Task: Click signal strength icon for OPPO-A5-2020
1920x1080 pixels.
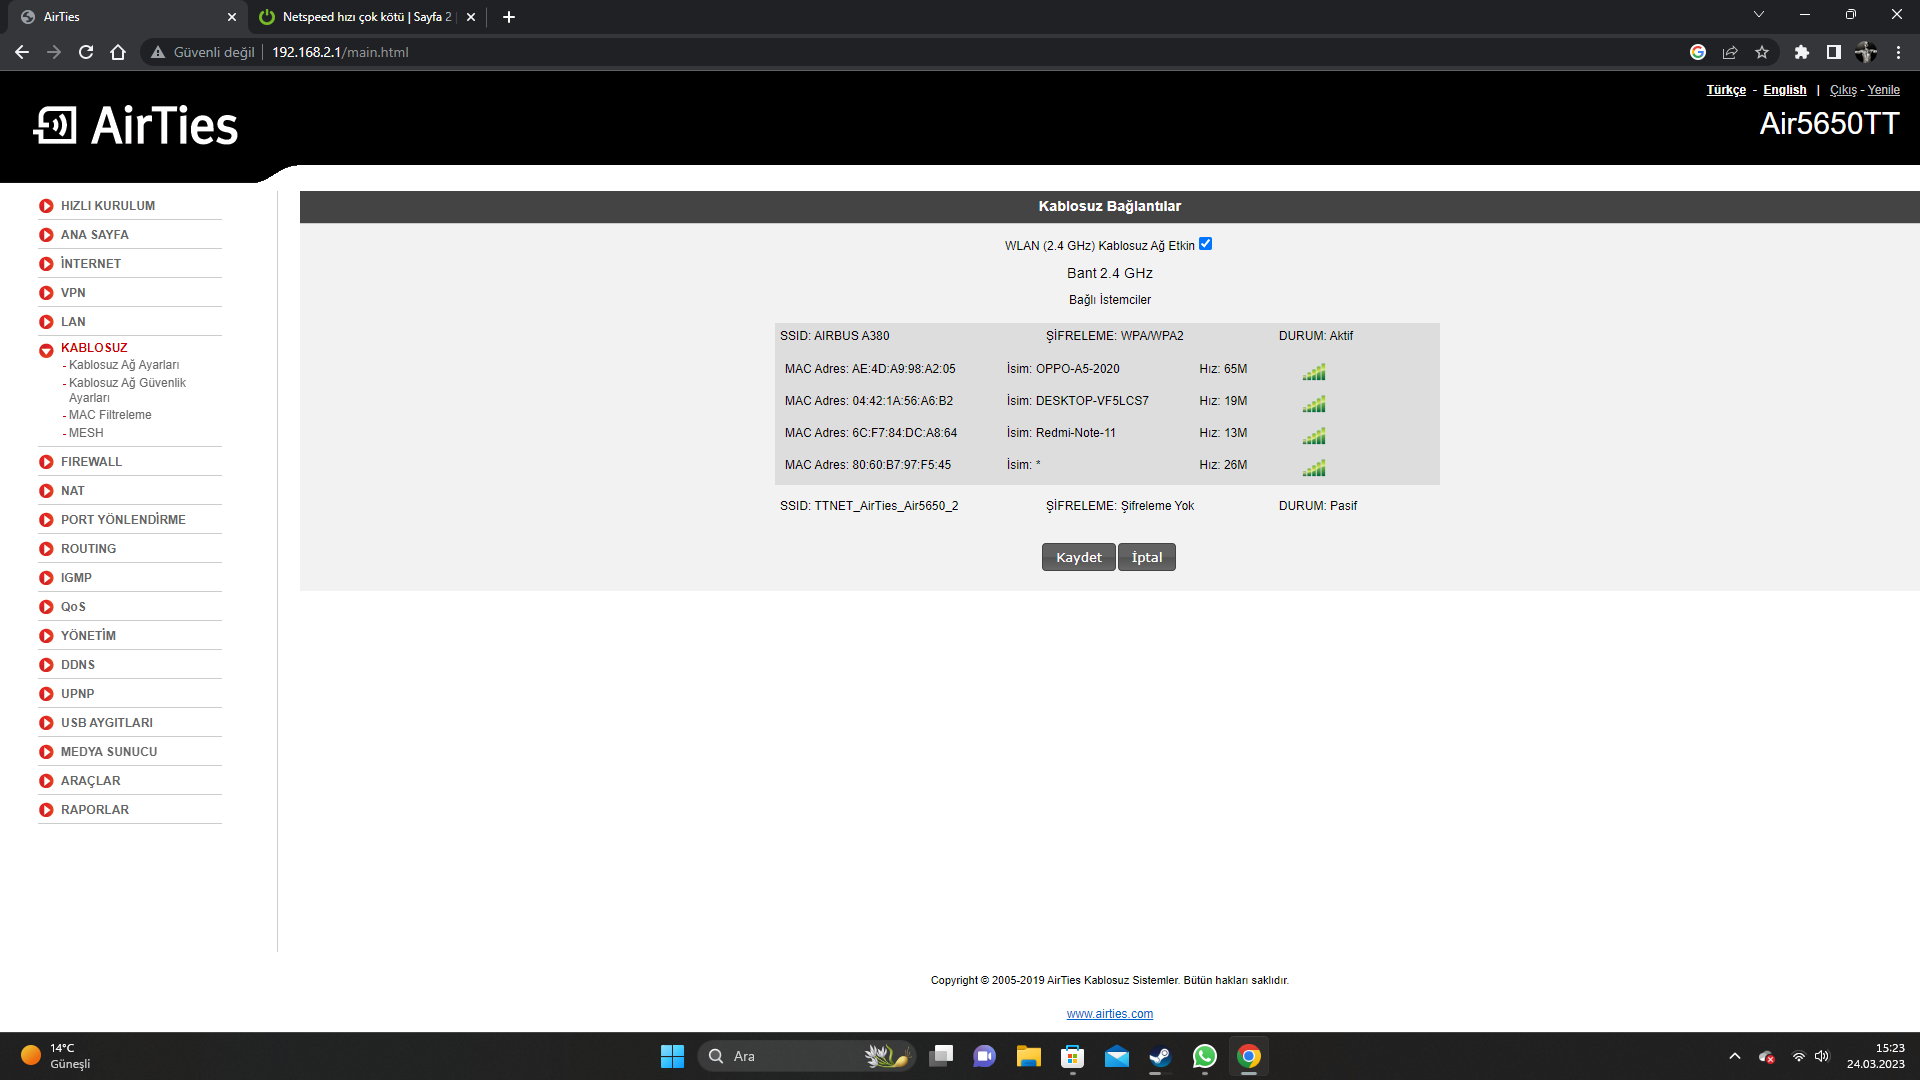Action: 1314,372
